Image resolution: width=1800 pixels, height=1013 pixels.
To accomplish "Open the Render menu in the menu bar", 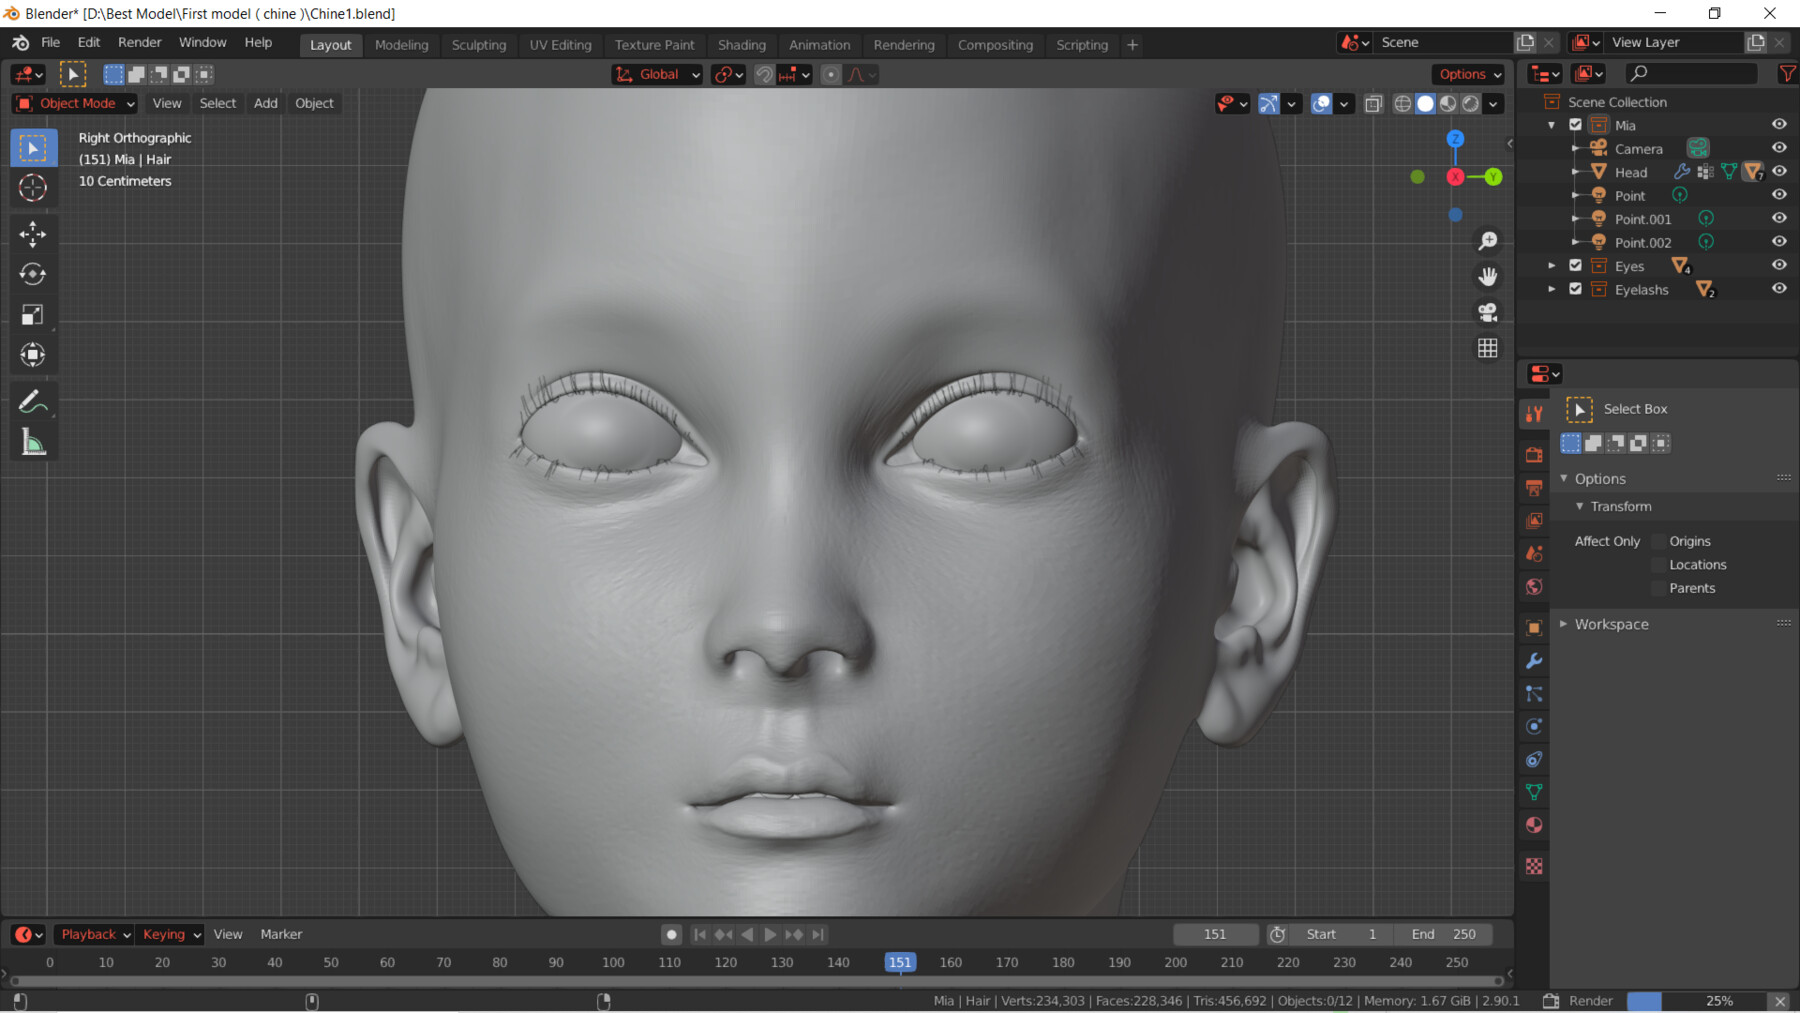I will (x=139, y=42).
